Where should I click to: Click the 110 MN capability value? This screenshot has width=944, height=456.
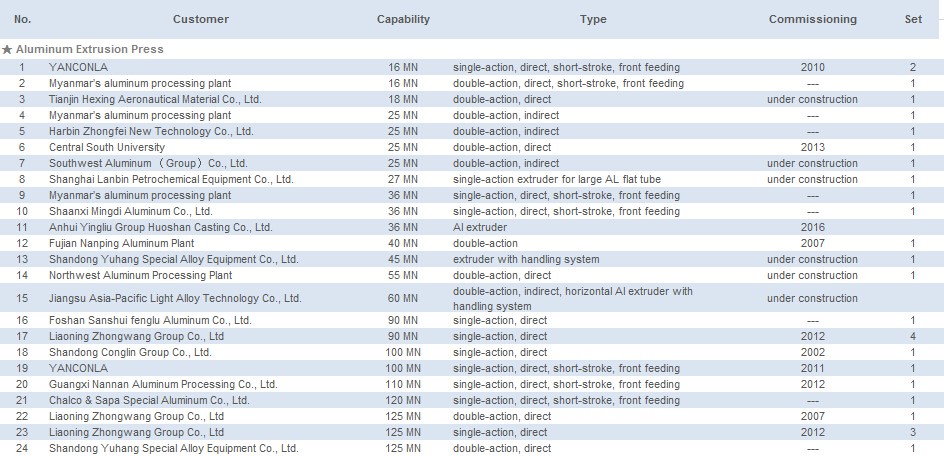pos(403,384)
